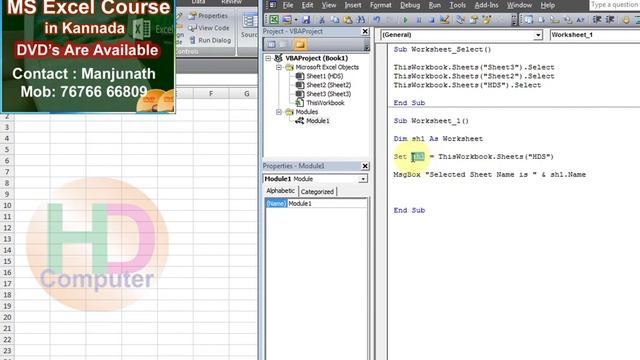
Task: Collapse the Modules folder
Action: (x=279, y=112)
